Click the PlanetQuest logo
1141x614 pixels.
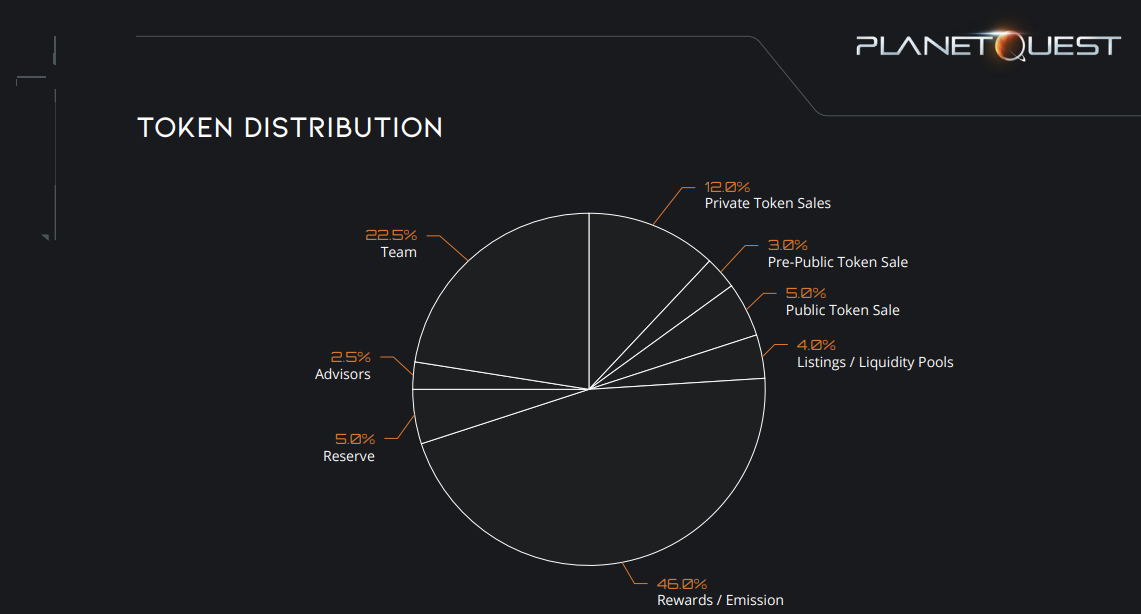click(x=988, y=46)
